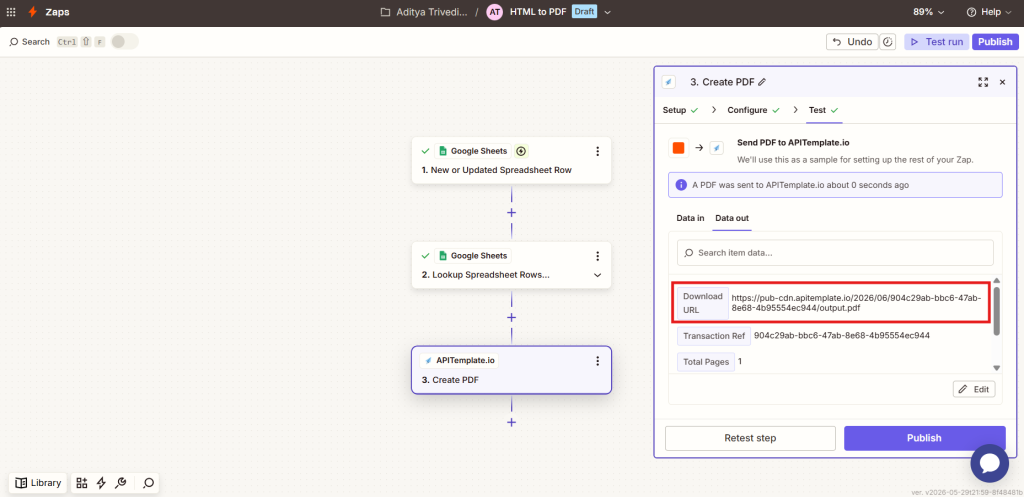Open the three-dot menu on step 3
This screenshot has width=1024, height=497.
point(597,361)
